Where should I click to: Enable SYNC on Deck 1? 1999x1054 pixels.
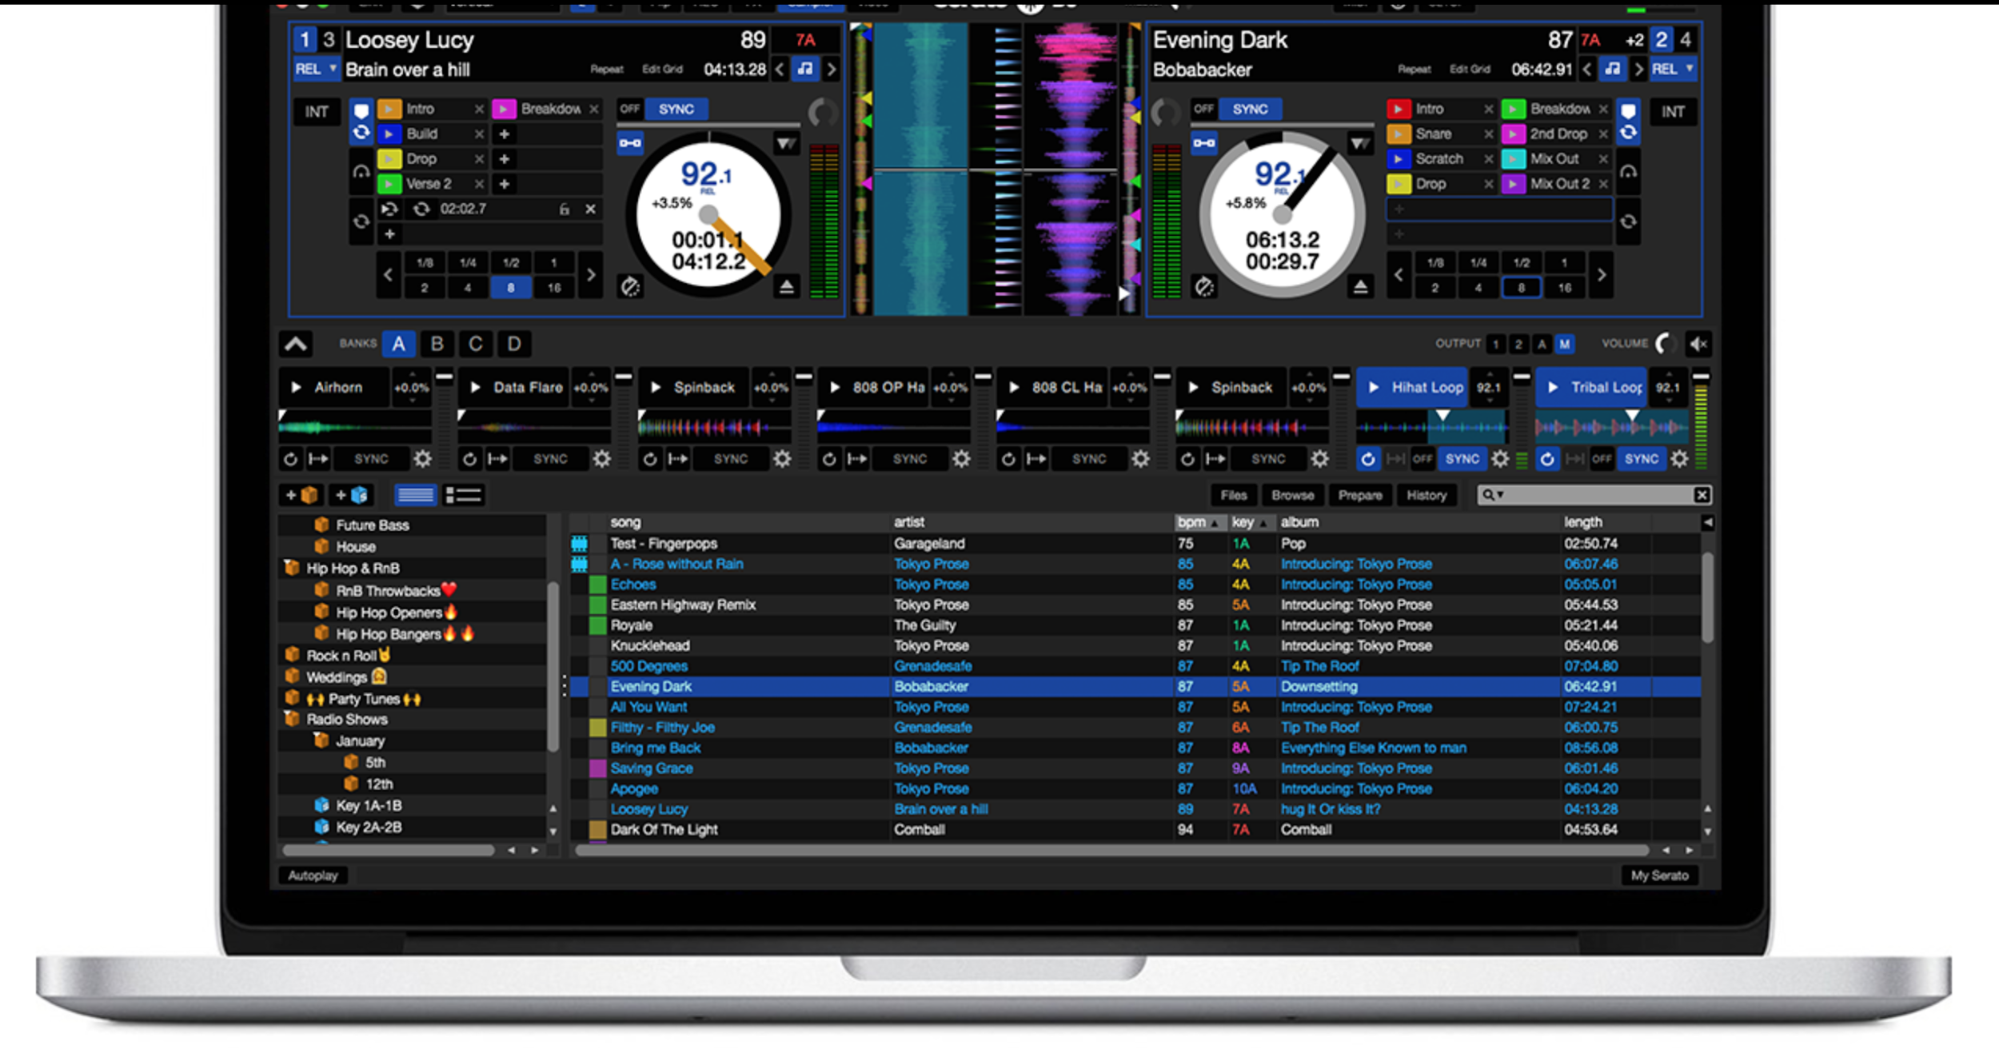click(676, 109)
